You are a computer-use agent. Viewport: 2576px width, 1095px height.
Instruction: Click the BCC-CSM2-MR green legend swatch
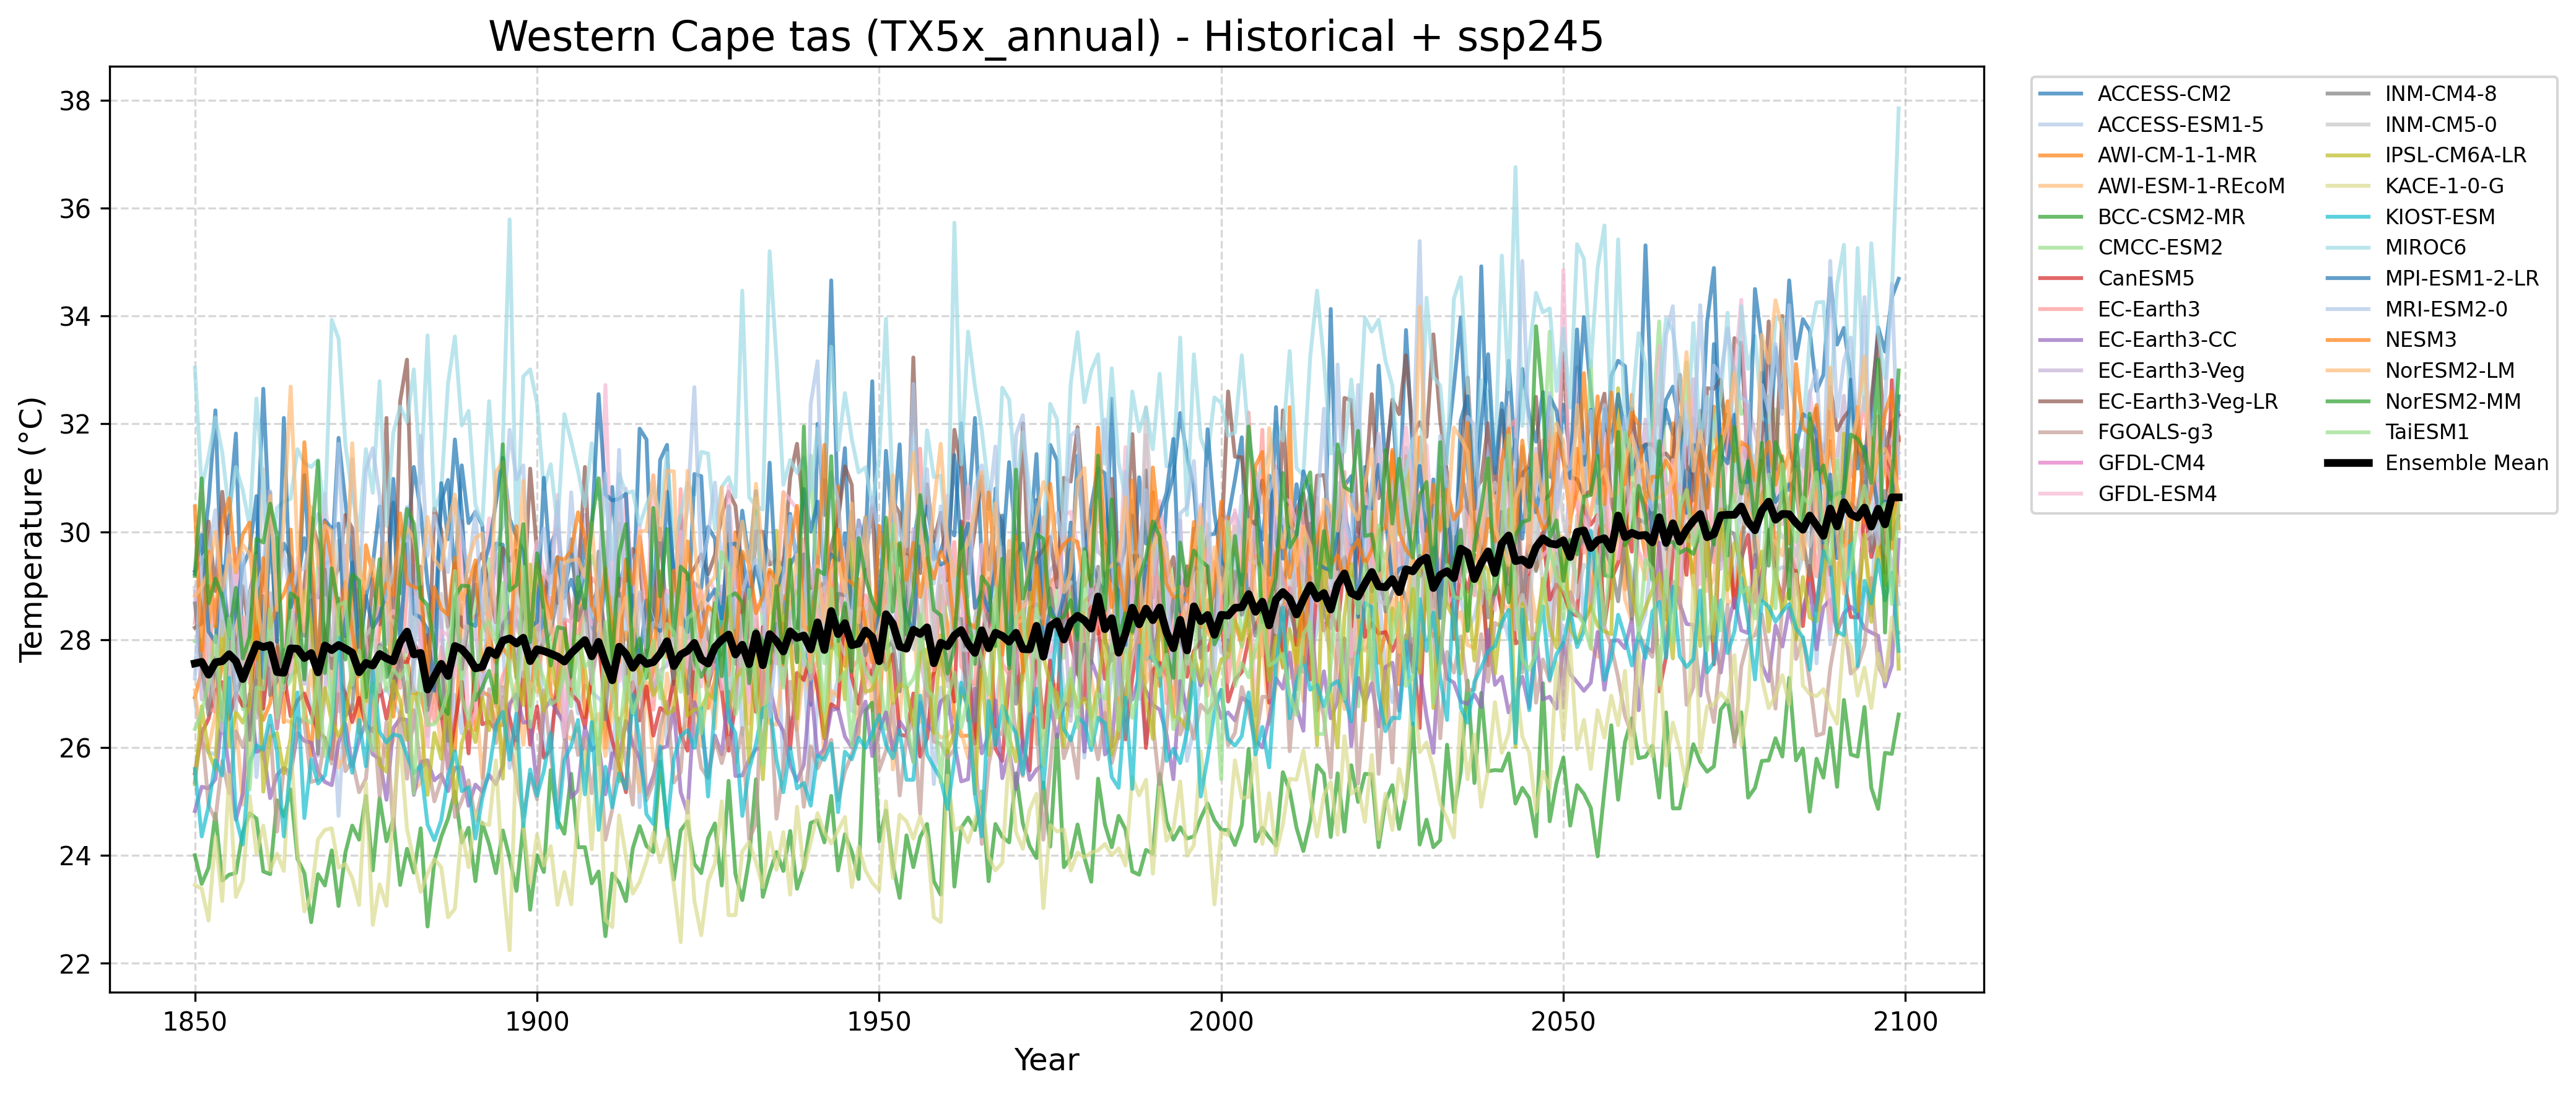[x=2061, y=217]
